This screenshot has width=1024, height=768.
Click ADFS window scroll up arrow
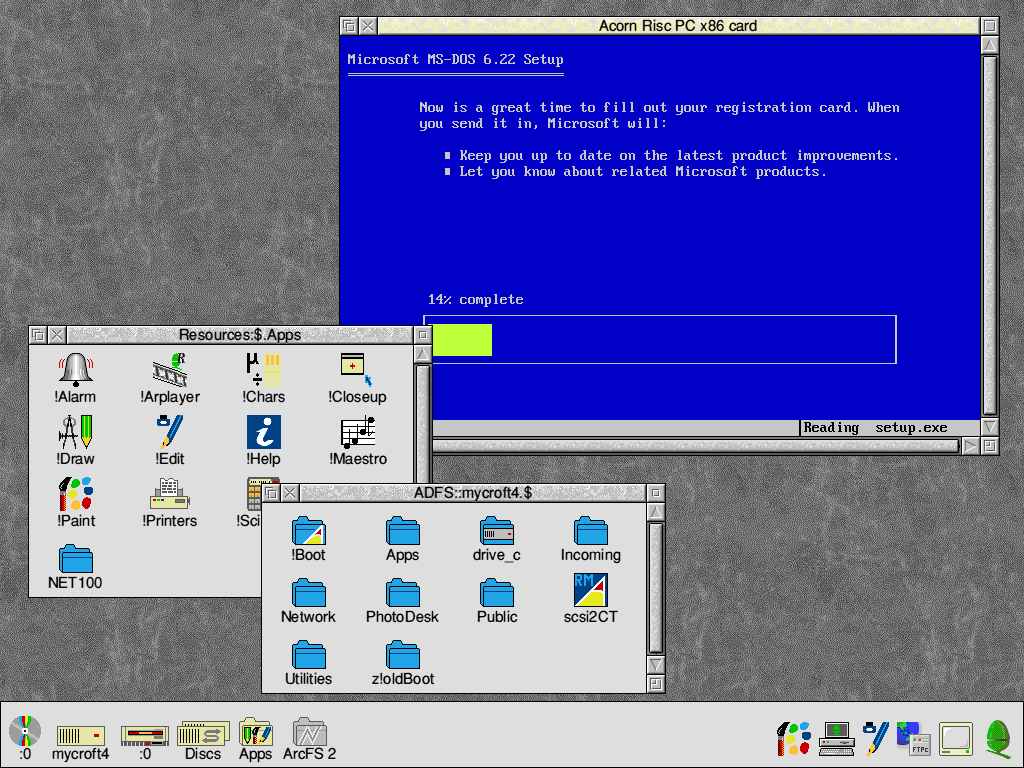656,512
